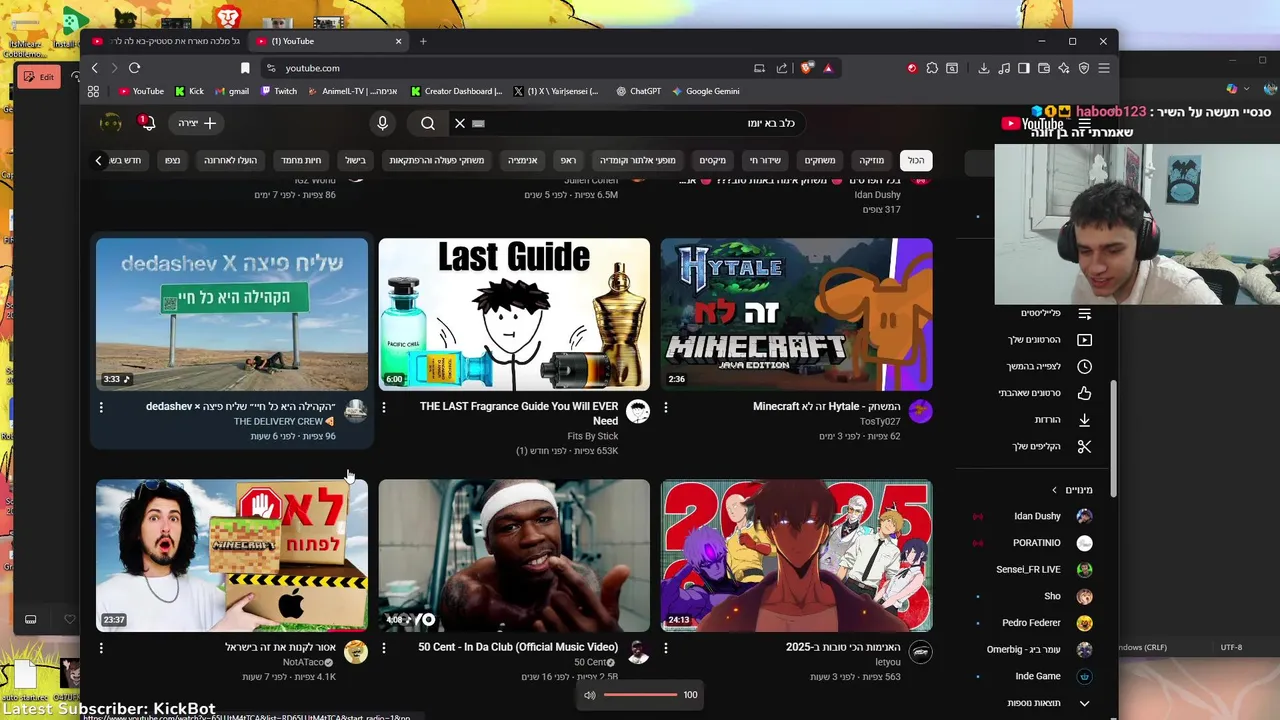The image size is (1280, 720).
Task: Open the Brave wallet icon
Action: coord(1044,68)
